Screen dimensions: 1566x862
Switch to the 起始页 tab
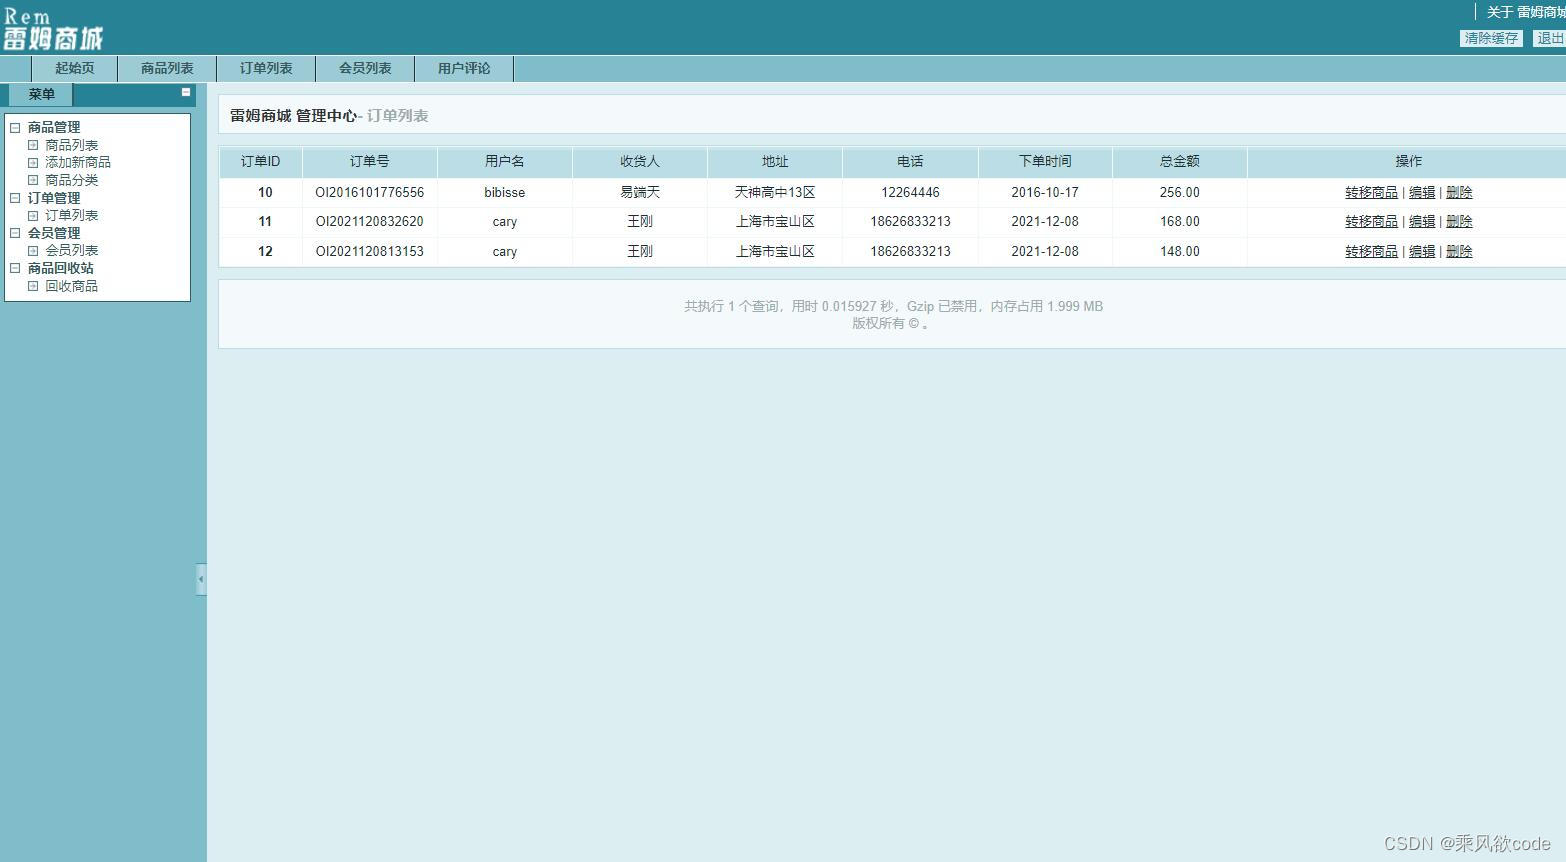(75, 68)
